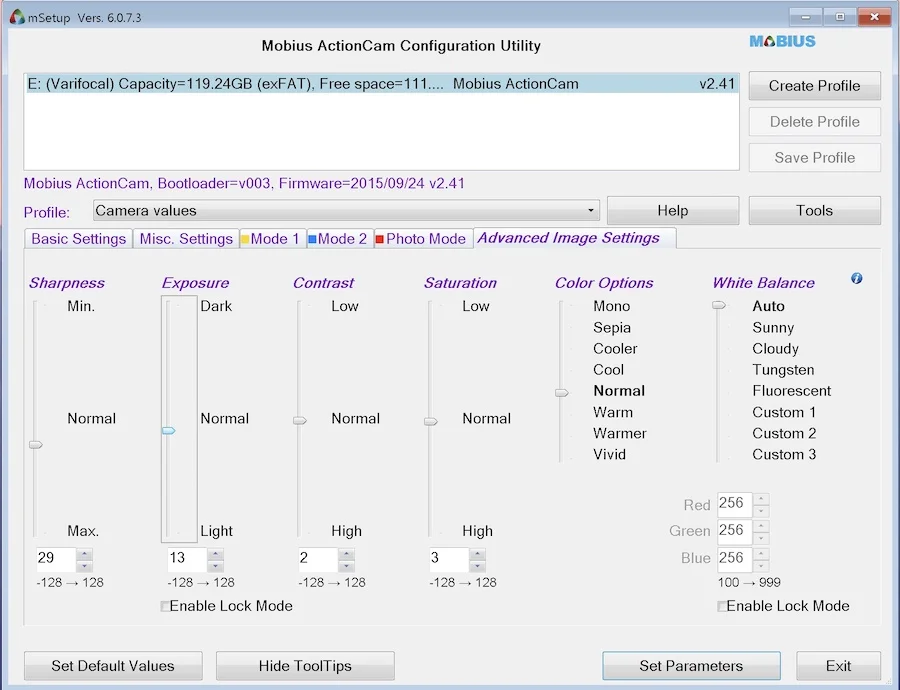Increase Contrast value with up arrow
This screenshot has width=900, height=690.
(346, 554)
